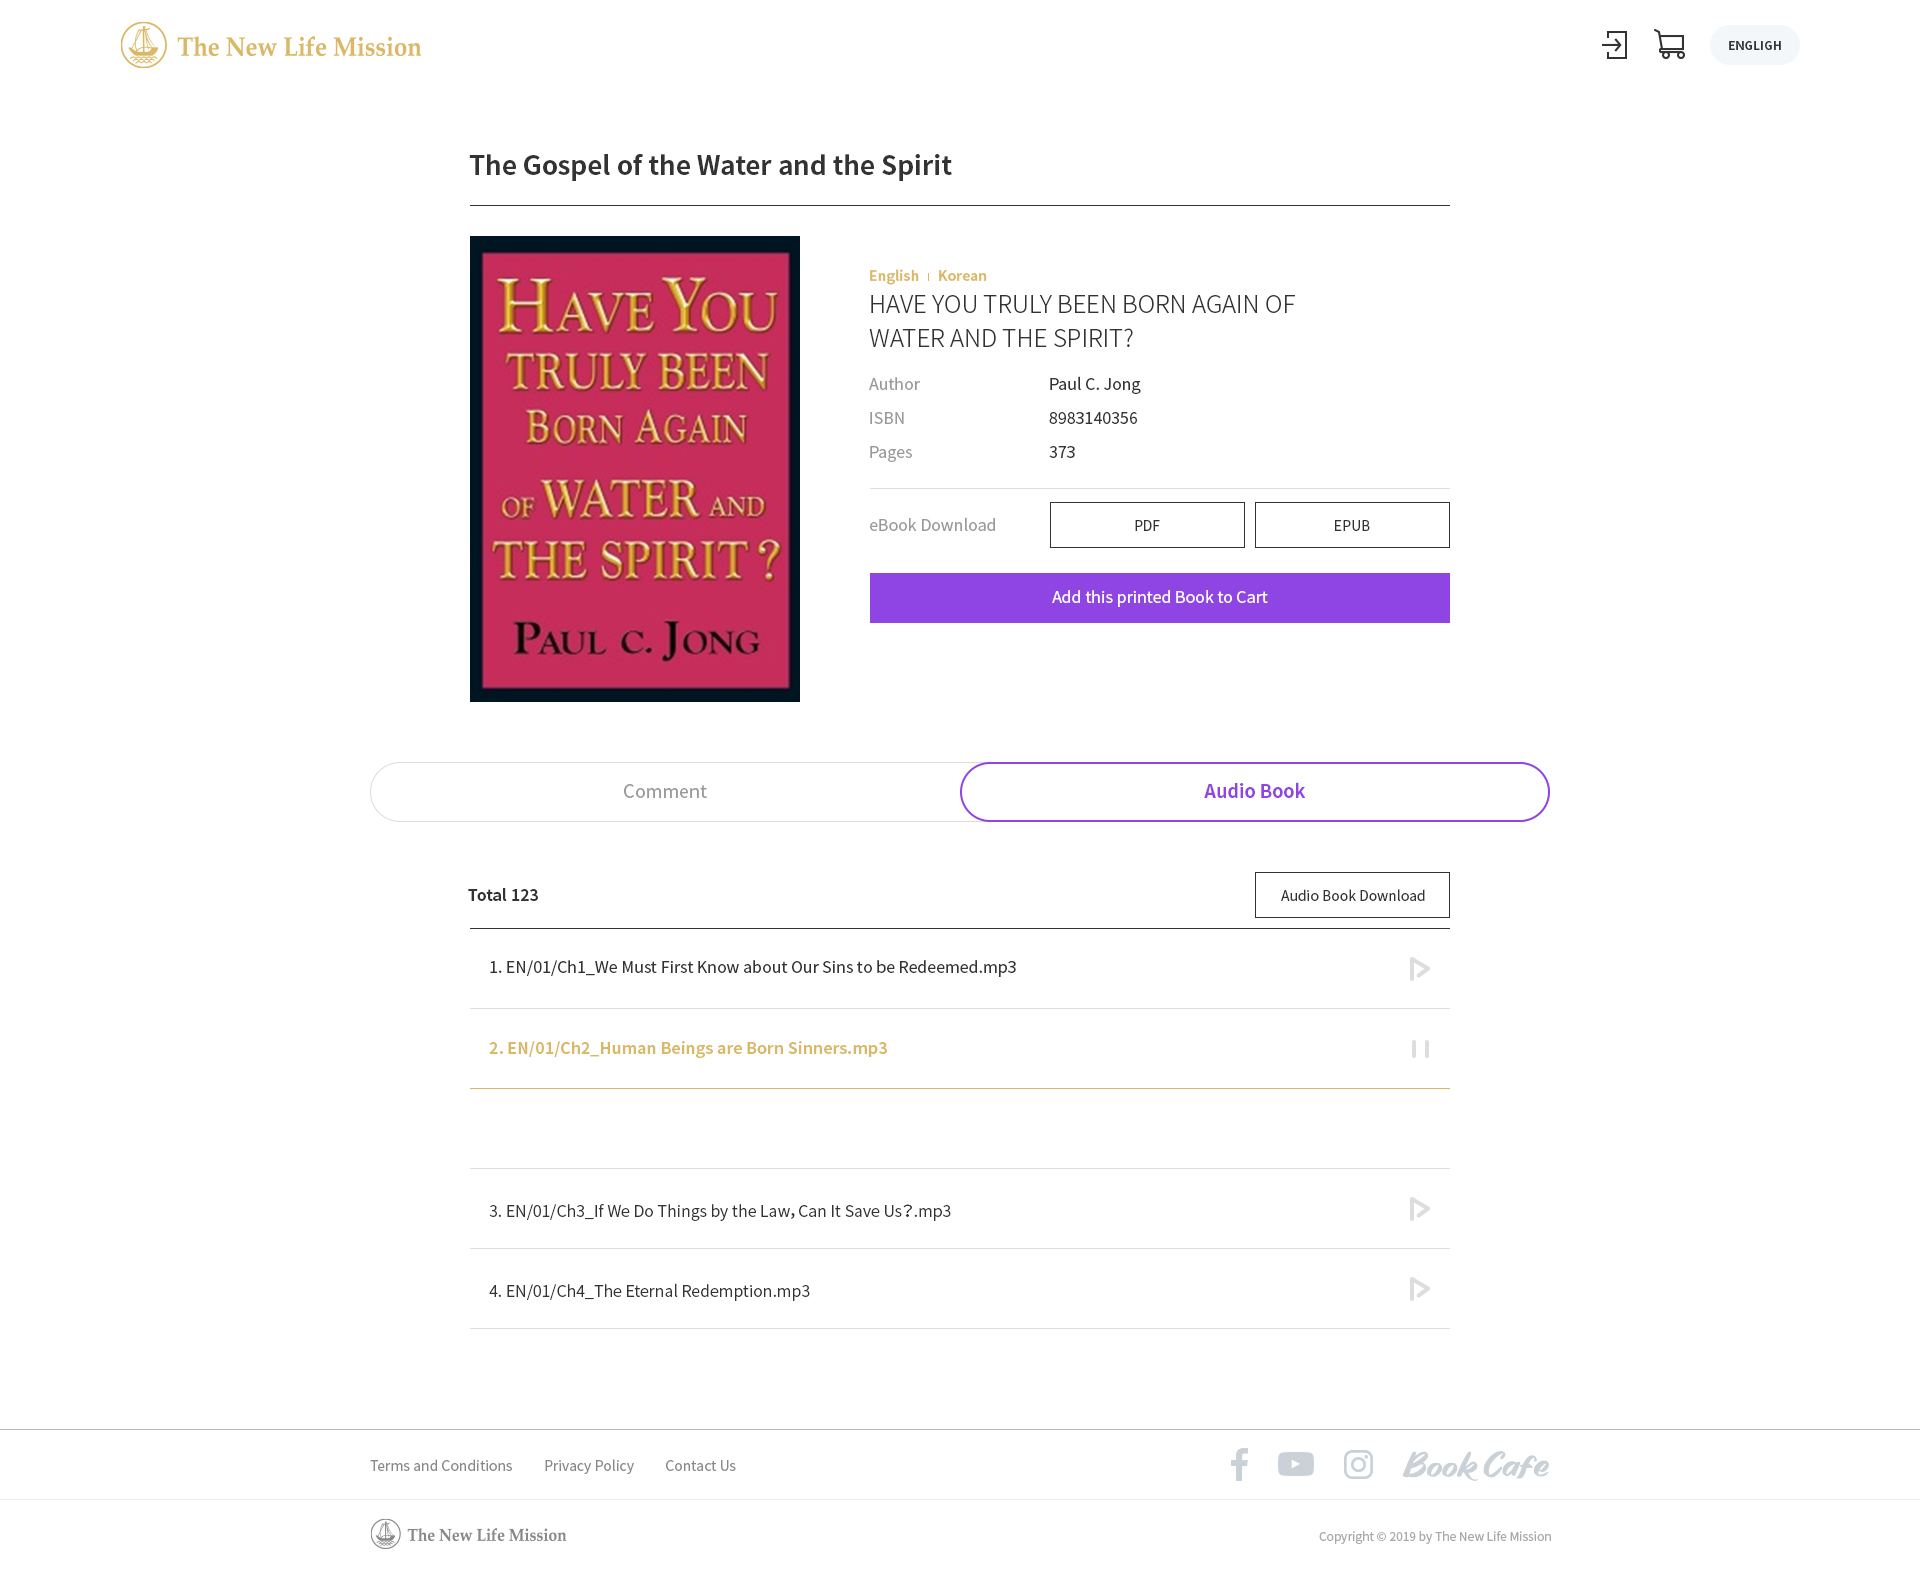
Task: Visit the Facebook page icon
Action: (x=1239, y=1464)
